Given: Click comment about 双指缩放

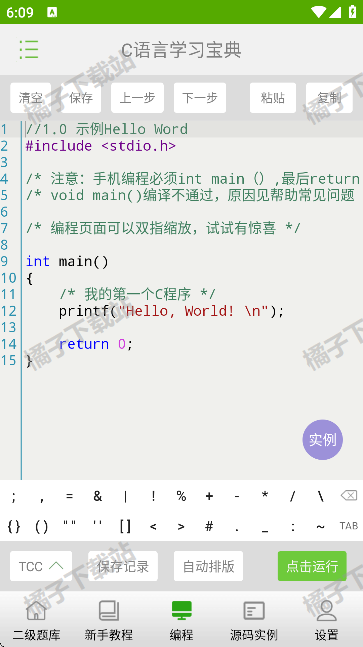Looking at the screenshot, I should coord(163,228).
